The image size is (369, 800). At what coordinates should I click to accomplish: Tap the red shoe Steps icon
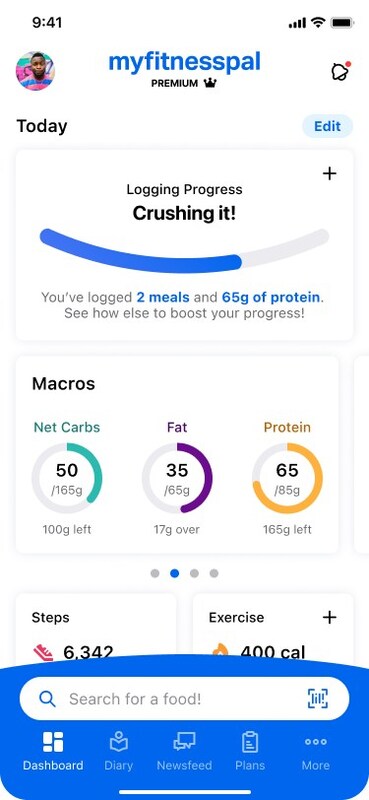coord(43,653)
